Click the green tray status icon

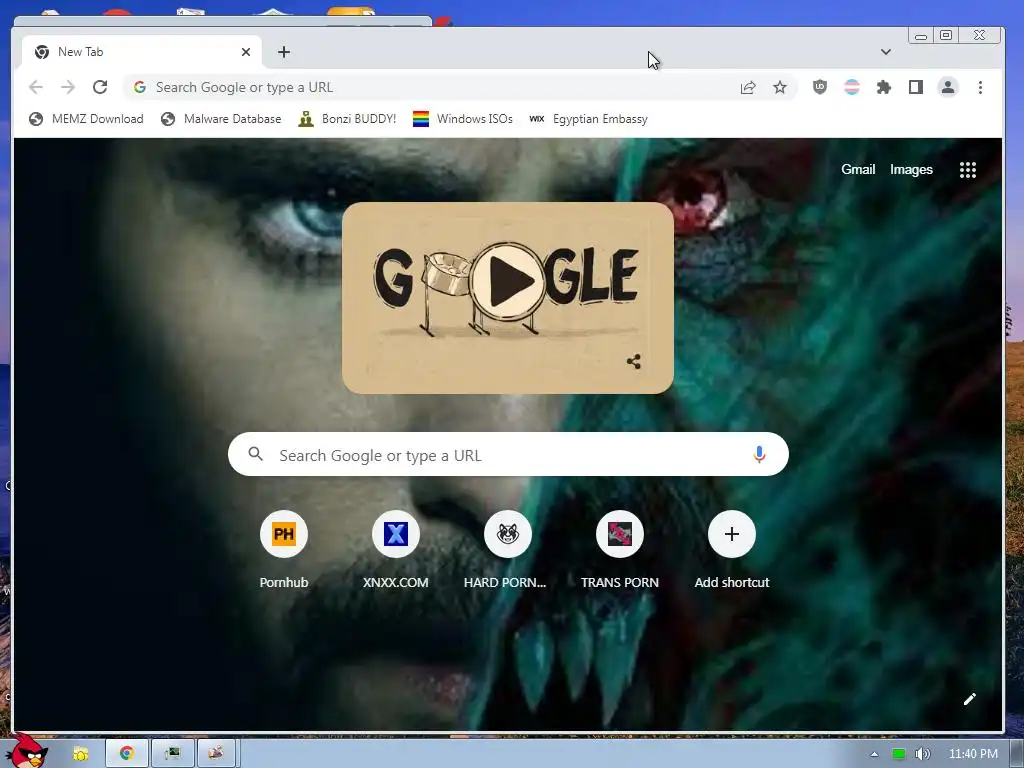tap(899, 754)
